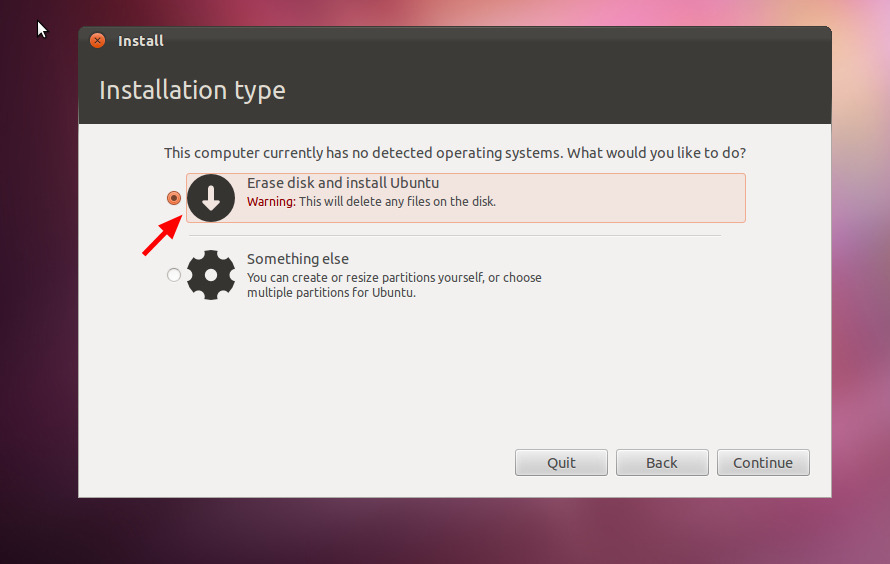Screen dimensions: 890x564
Task: Close the Install window with the orange X
Action: coord(97,41)
